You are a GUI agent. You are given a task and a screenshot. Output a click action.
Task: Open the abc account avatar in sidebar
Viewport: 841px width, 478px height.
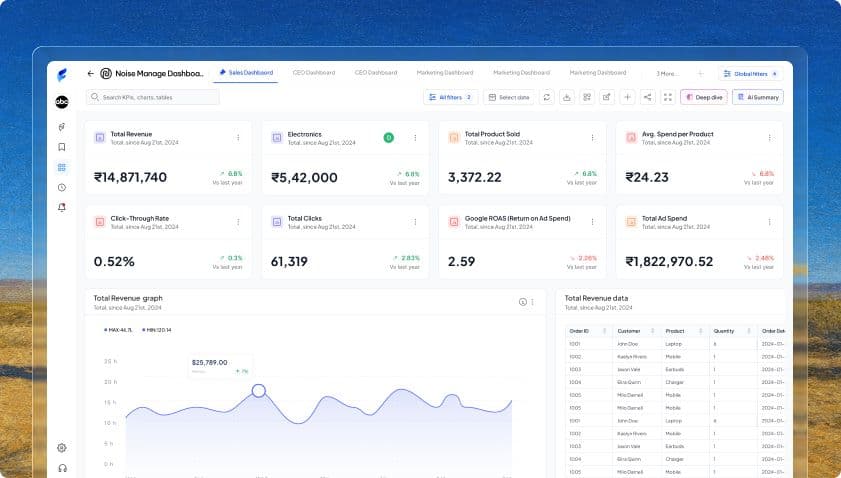(62, 101)
